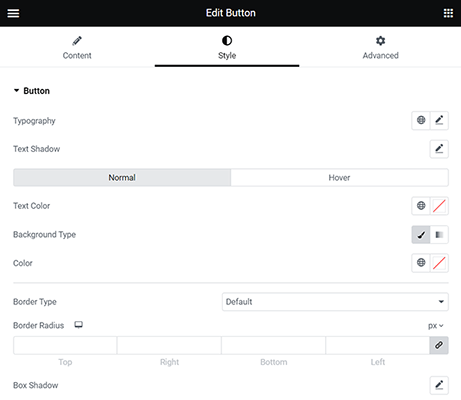This screenshot has height=400, width=461.
Task: Click the Content tab pencil icon
Action: click(x=77, y=41)
